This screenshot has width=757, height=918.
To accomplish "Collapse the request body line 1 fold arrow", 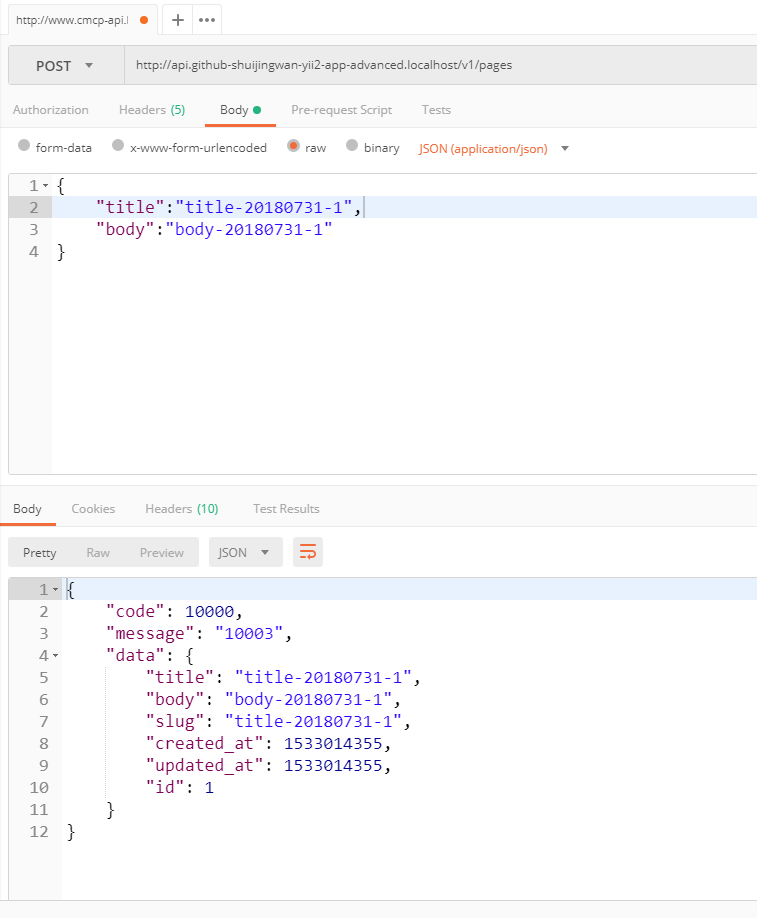I will tap(45, 186).
